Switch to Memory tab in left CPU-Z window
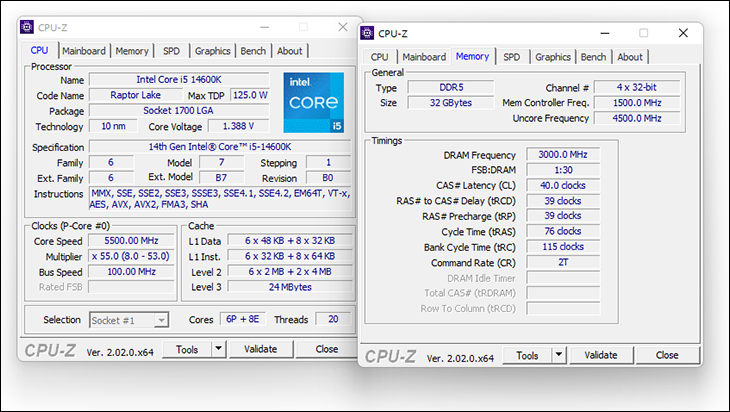Screen dimensions: 730x412 pos(132,51)
